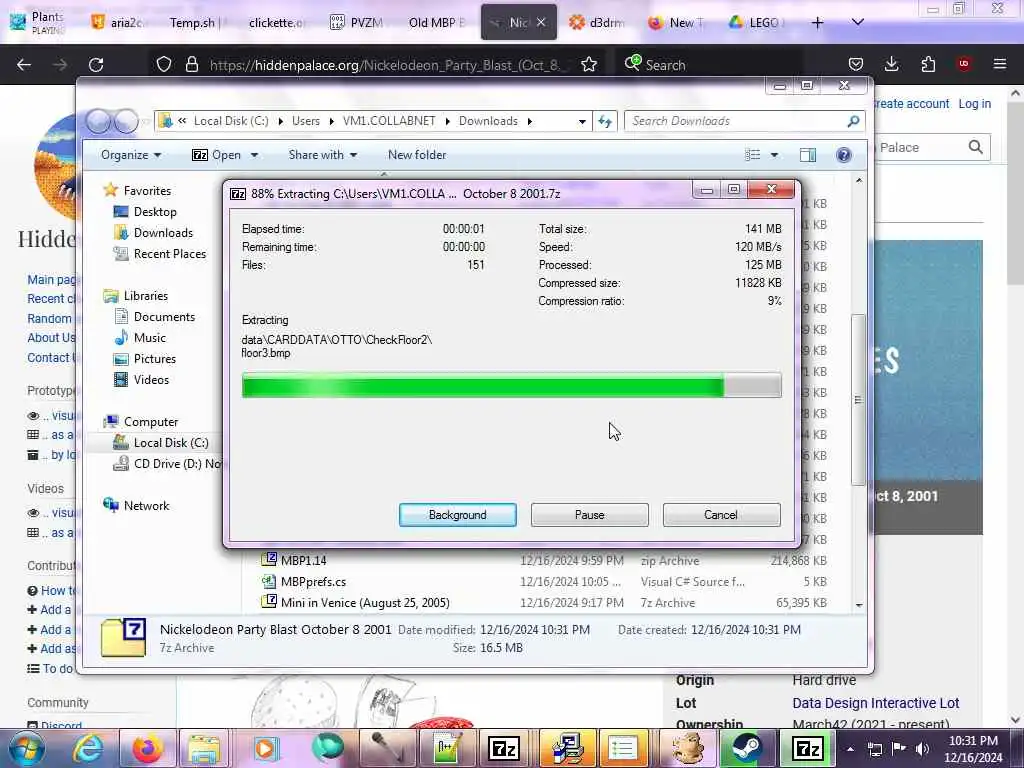Open Recent Places in Favorites
The image size is (1024, 768).
(x=169, y=253)
